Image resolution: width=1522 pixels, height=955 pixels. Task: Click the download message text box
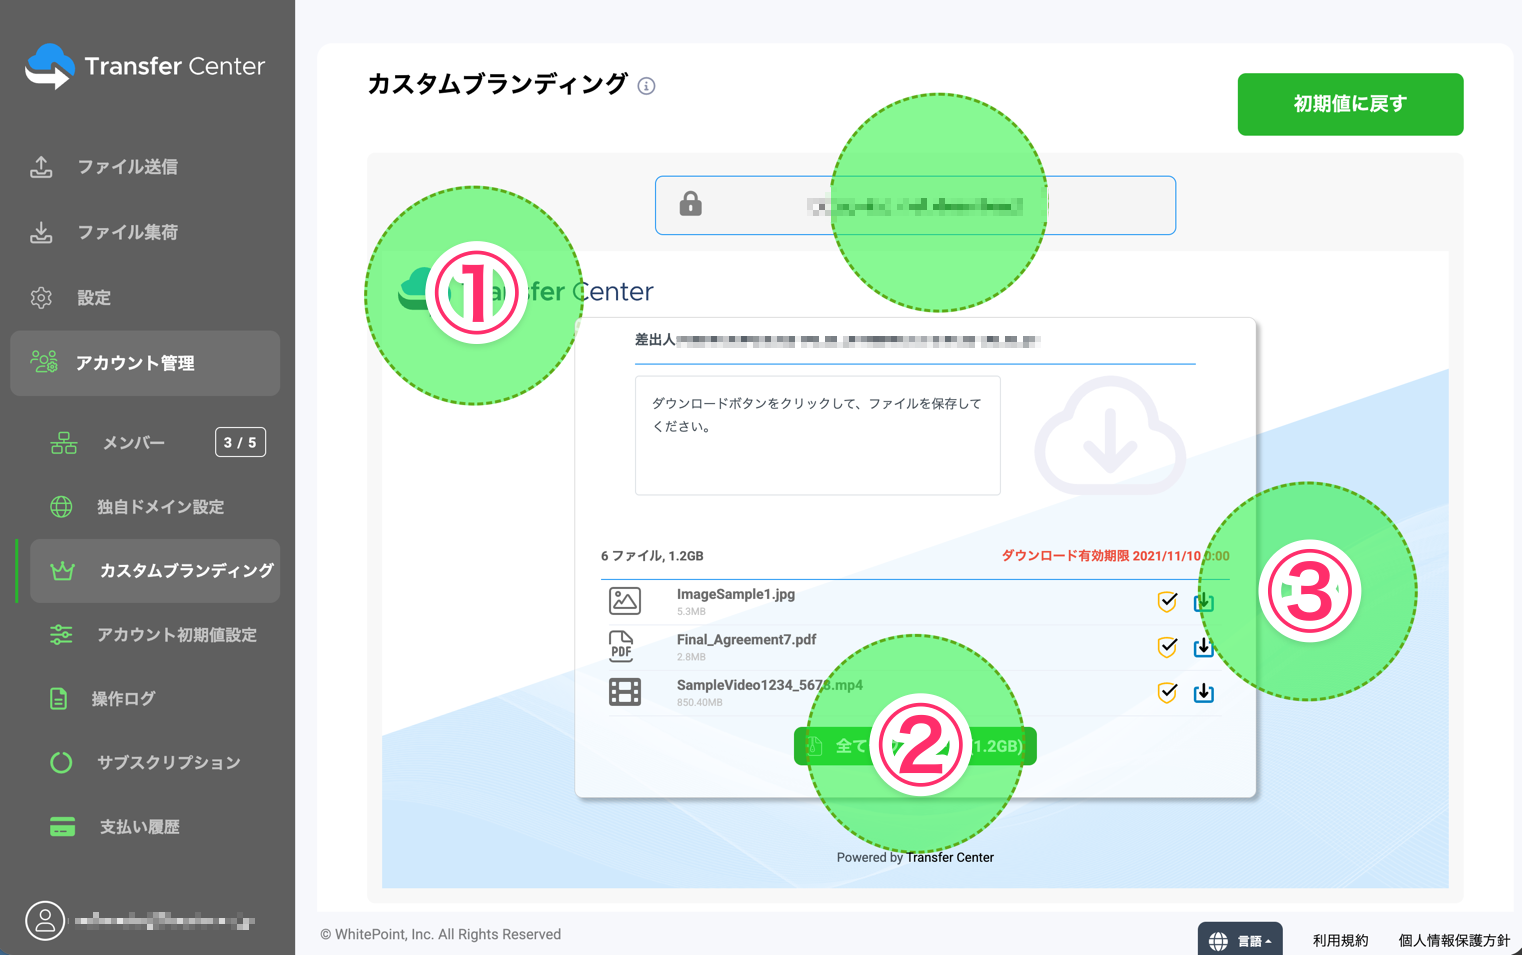[x=817, y=435]
